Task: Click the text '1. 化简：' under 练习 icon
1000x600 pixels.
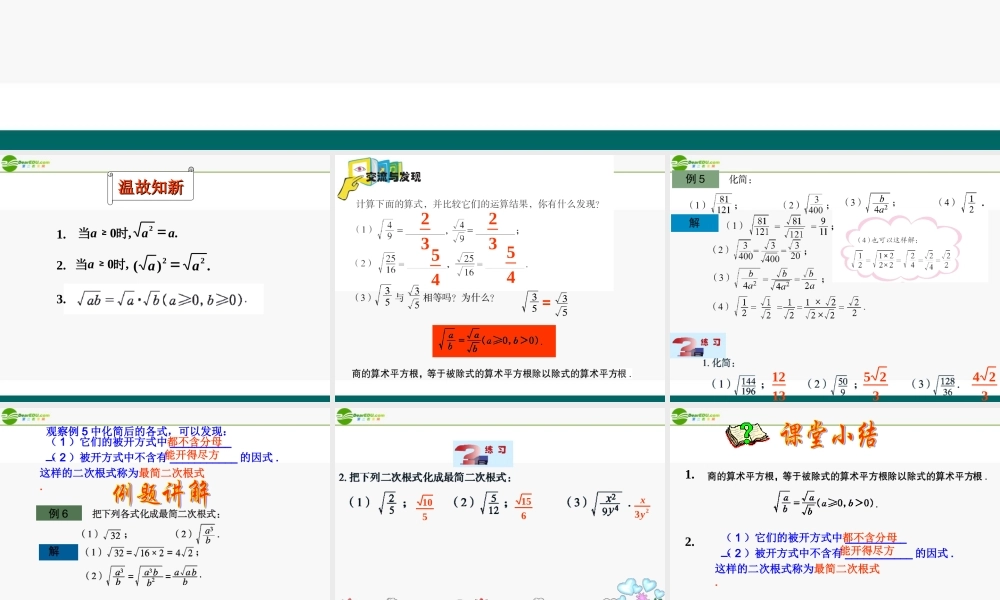Action: [x=719, y=363]
